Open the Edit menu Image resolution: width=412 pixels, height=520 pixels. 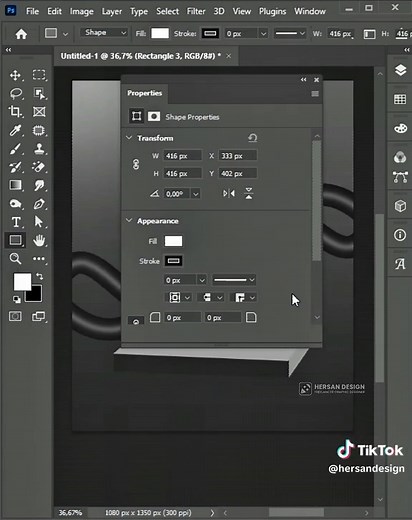click(x=54, y=11)
